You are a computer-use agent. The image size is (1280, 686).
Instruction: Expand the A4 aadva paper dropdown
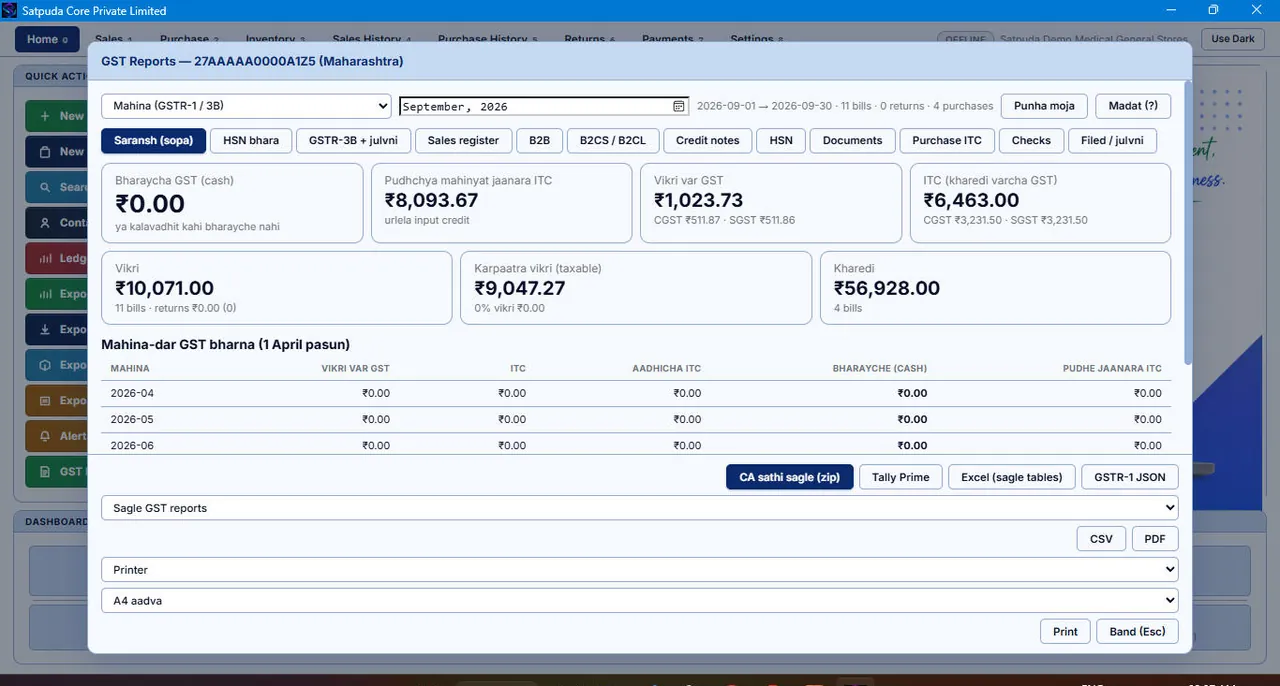640,601
